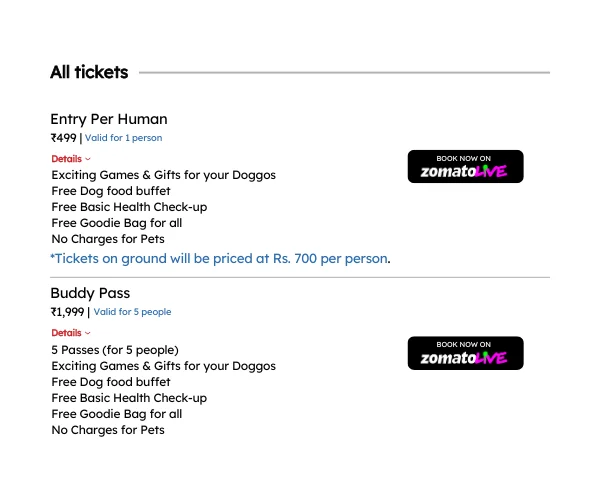Click 'Free Dog food buffet' under Entry Per Human

[111, 191]
